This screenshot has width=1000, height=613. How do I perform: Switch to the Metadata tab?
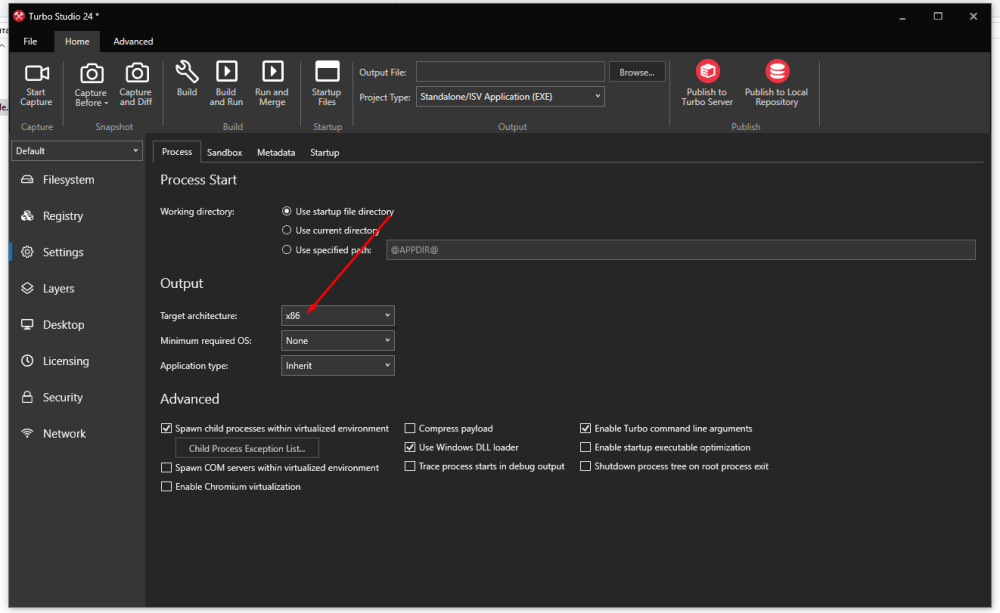(x=276, y=152)
